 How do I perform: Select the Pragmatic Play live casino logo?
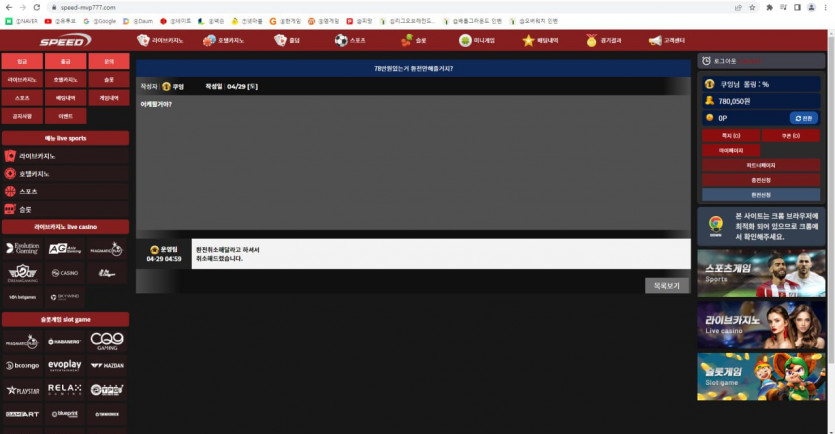tap(107, 249)
